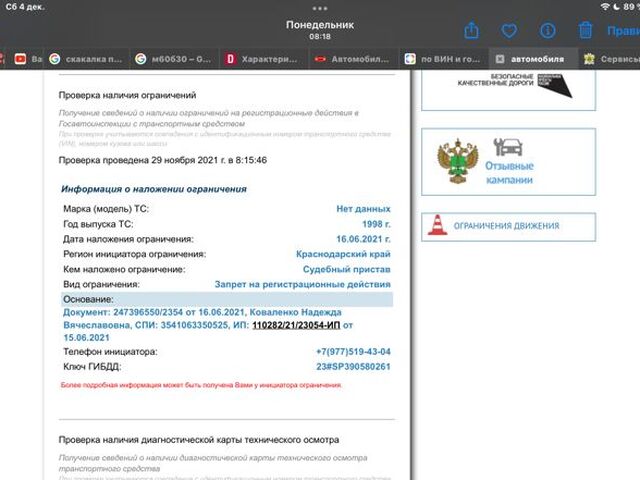The height and width of the screenshot is (480, 640).
Task: Open Отзывные кампании link
Action: coord(509,173)
